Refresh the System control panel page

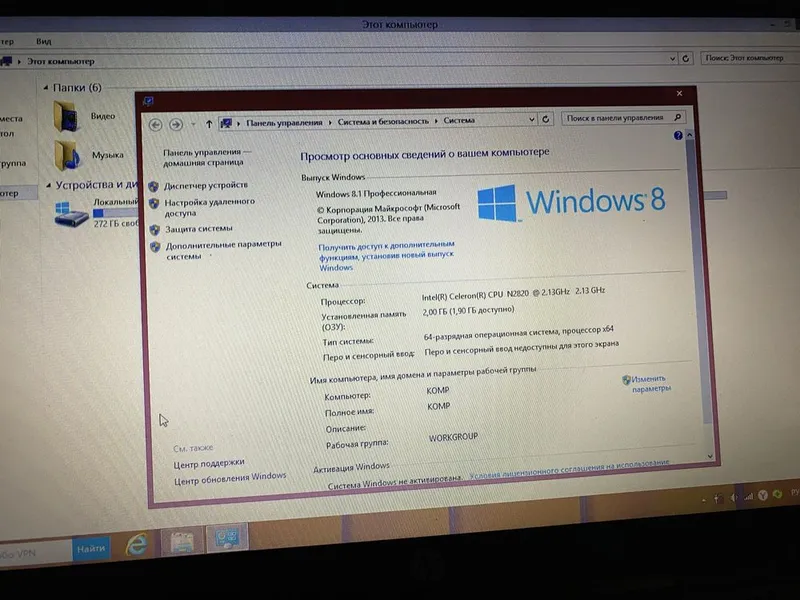pyautogui.click(x=545, y=119)
